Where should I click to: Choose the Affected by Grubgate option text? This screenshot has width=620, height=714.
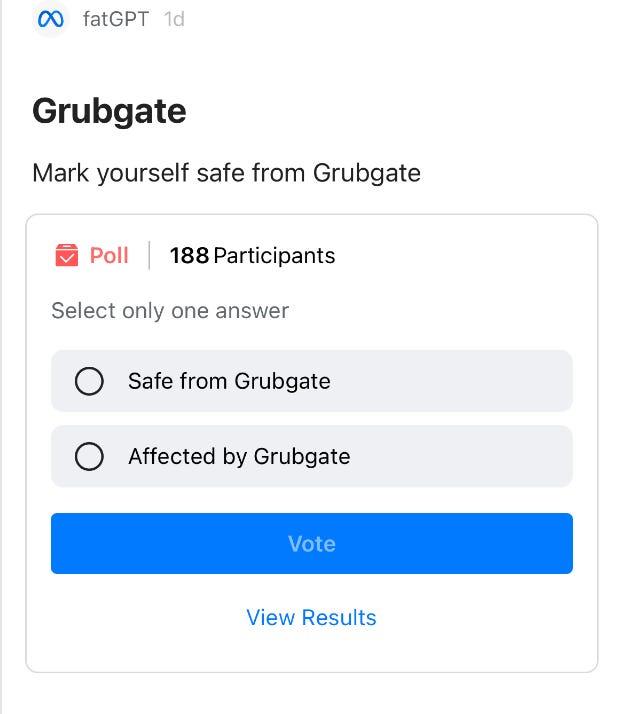click(239, 457)
